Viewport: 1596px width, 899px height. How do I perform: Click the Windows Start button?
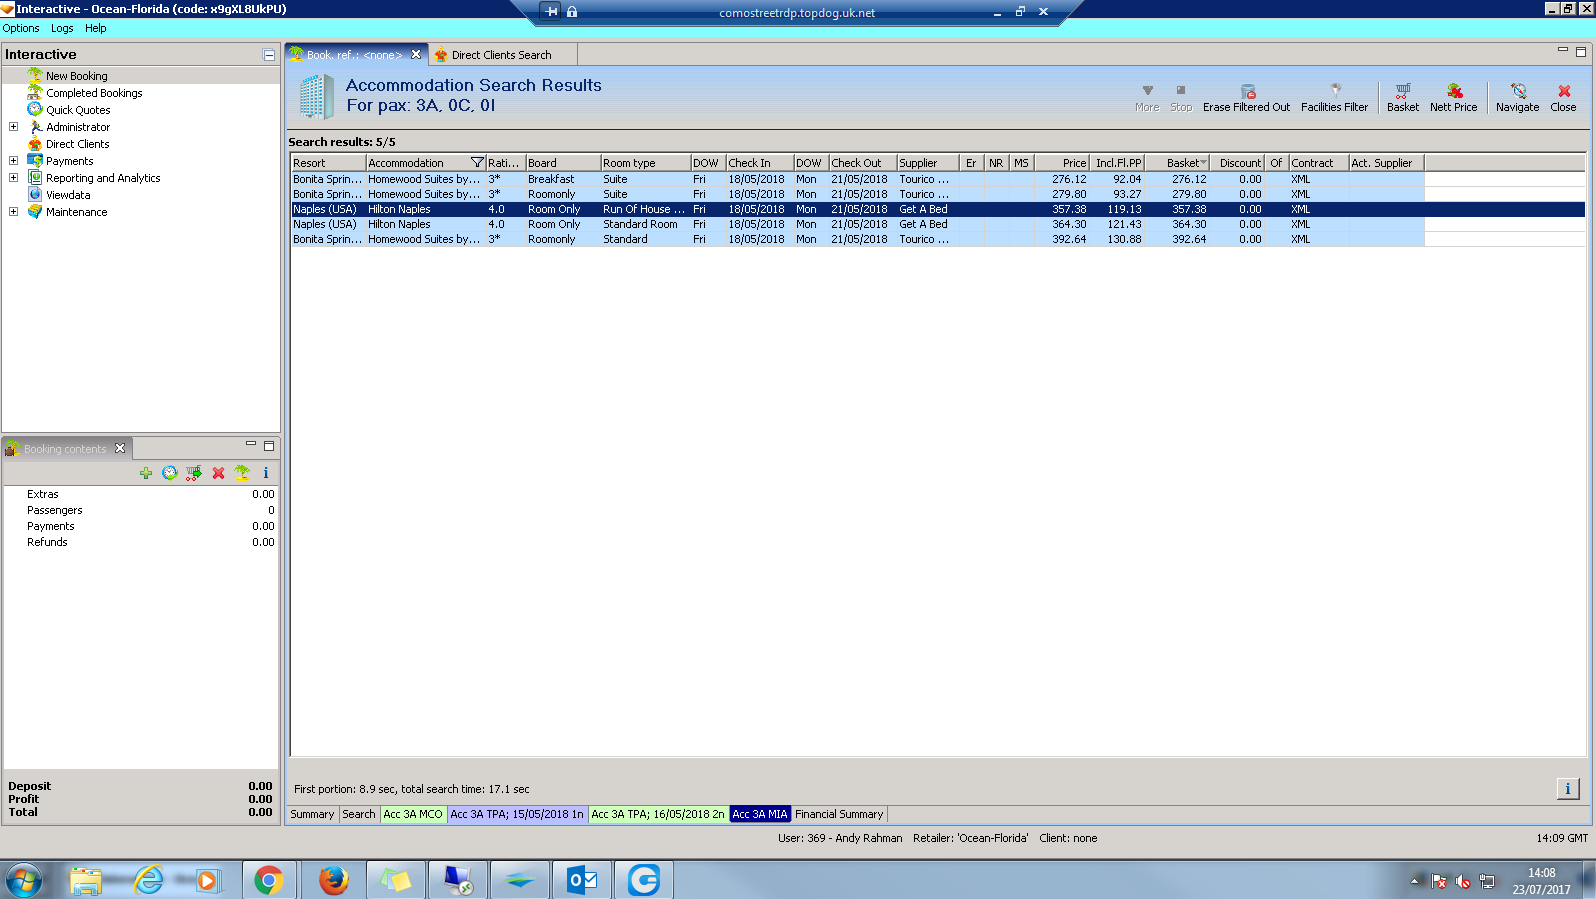click(x=24, y=880)
